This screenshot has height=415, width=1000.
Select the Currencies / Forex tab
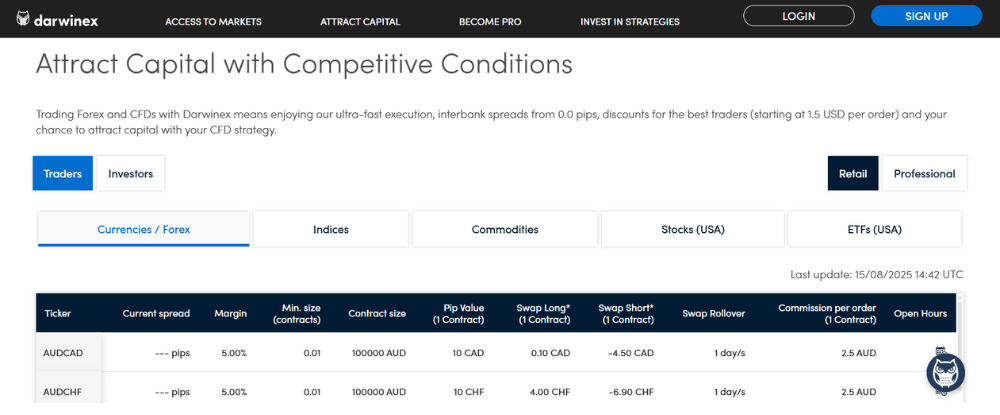(143, 229)
